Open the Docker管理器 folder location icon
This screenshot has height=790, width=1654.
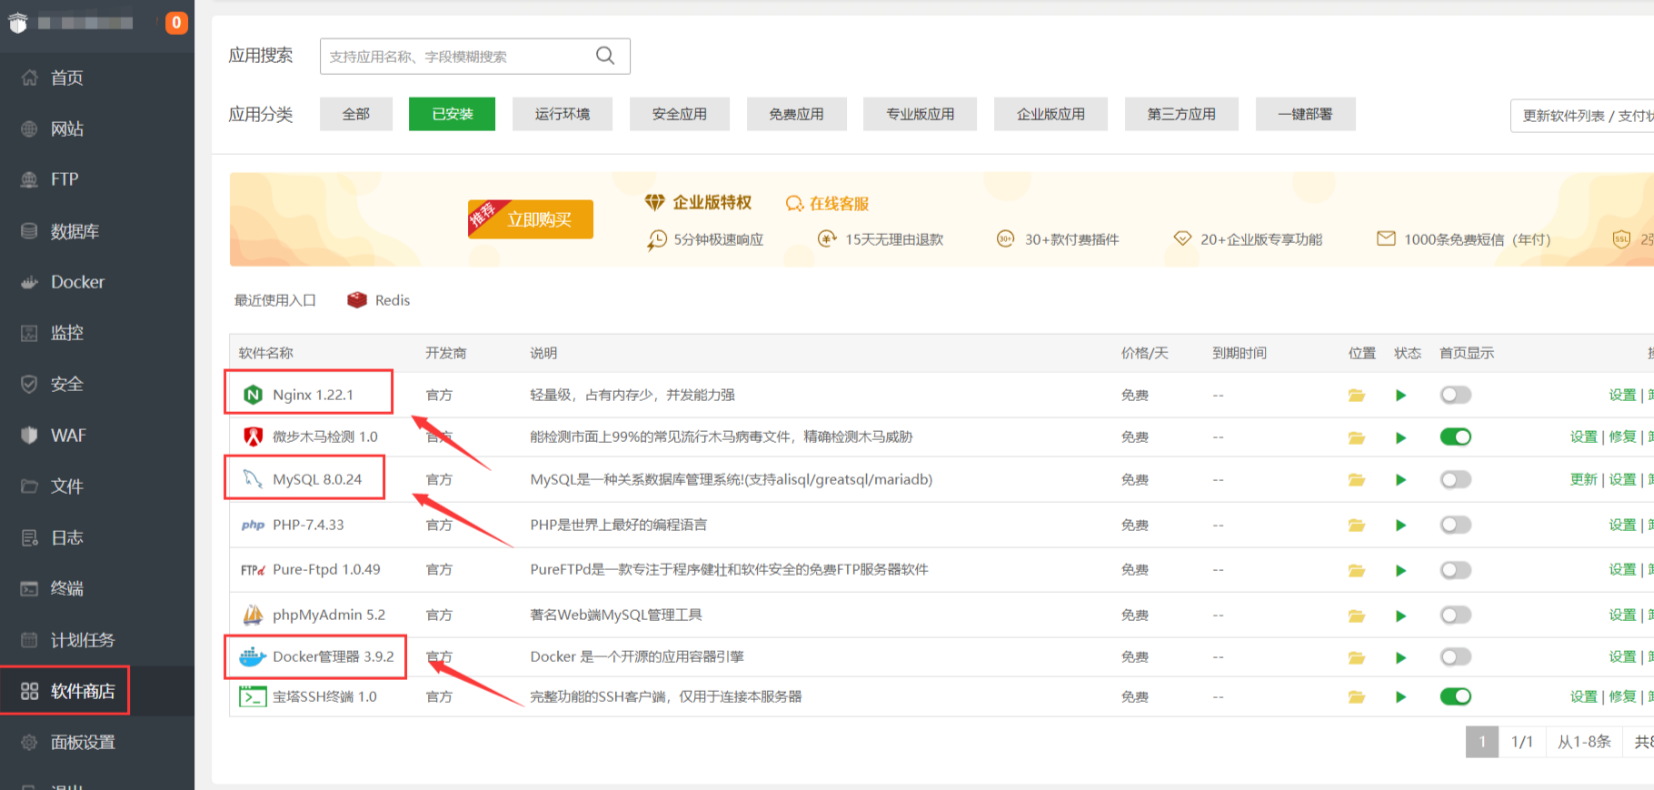point(1356,657)
